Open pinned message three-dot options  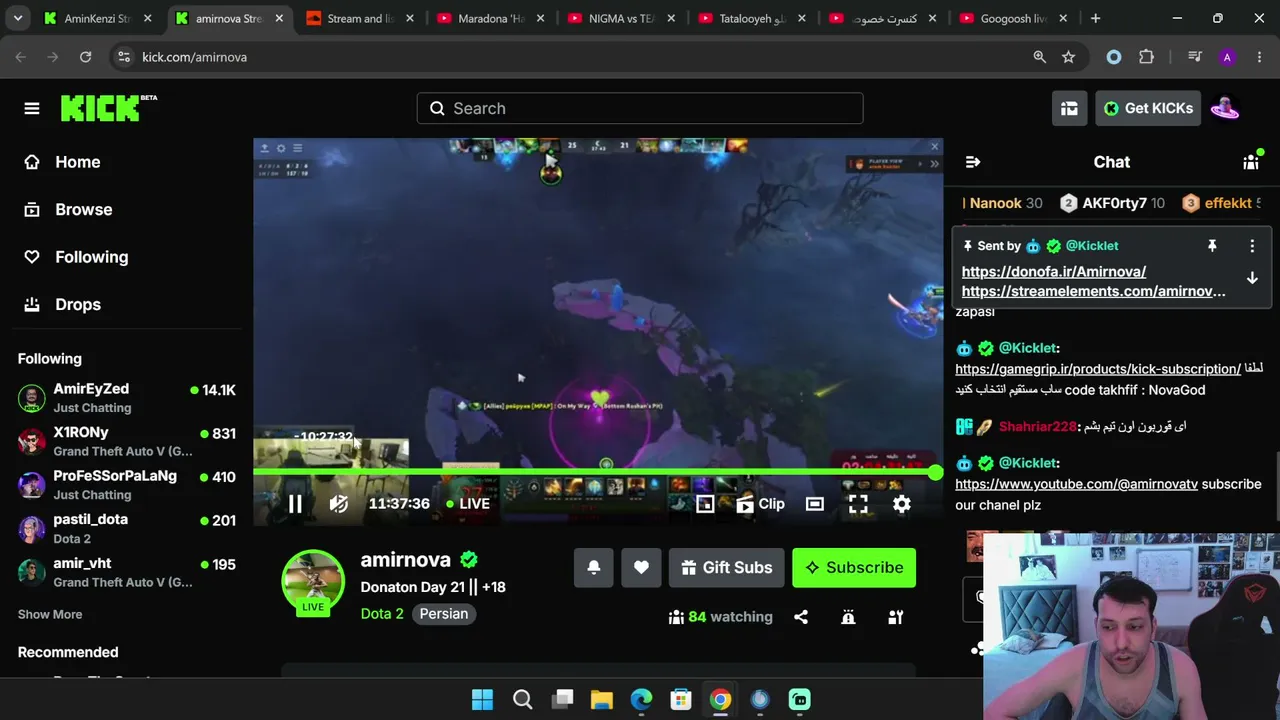tap(1252, 246)
